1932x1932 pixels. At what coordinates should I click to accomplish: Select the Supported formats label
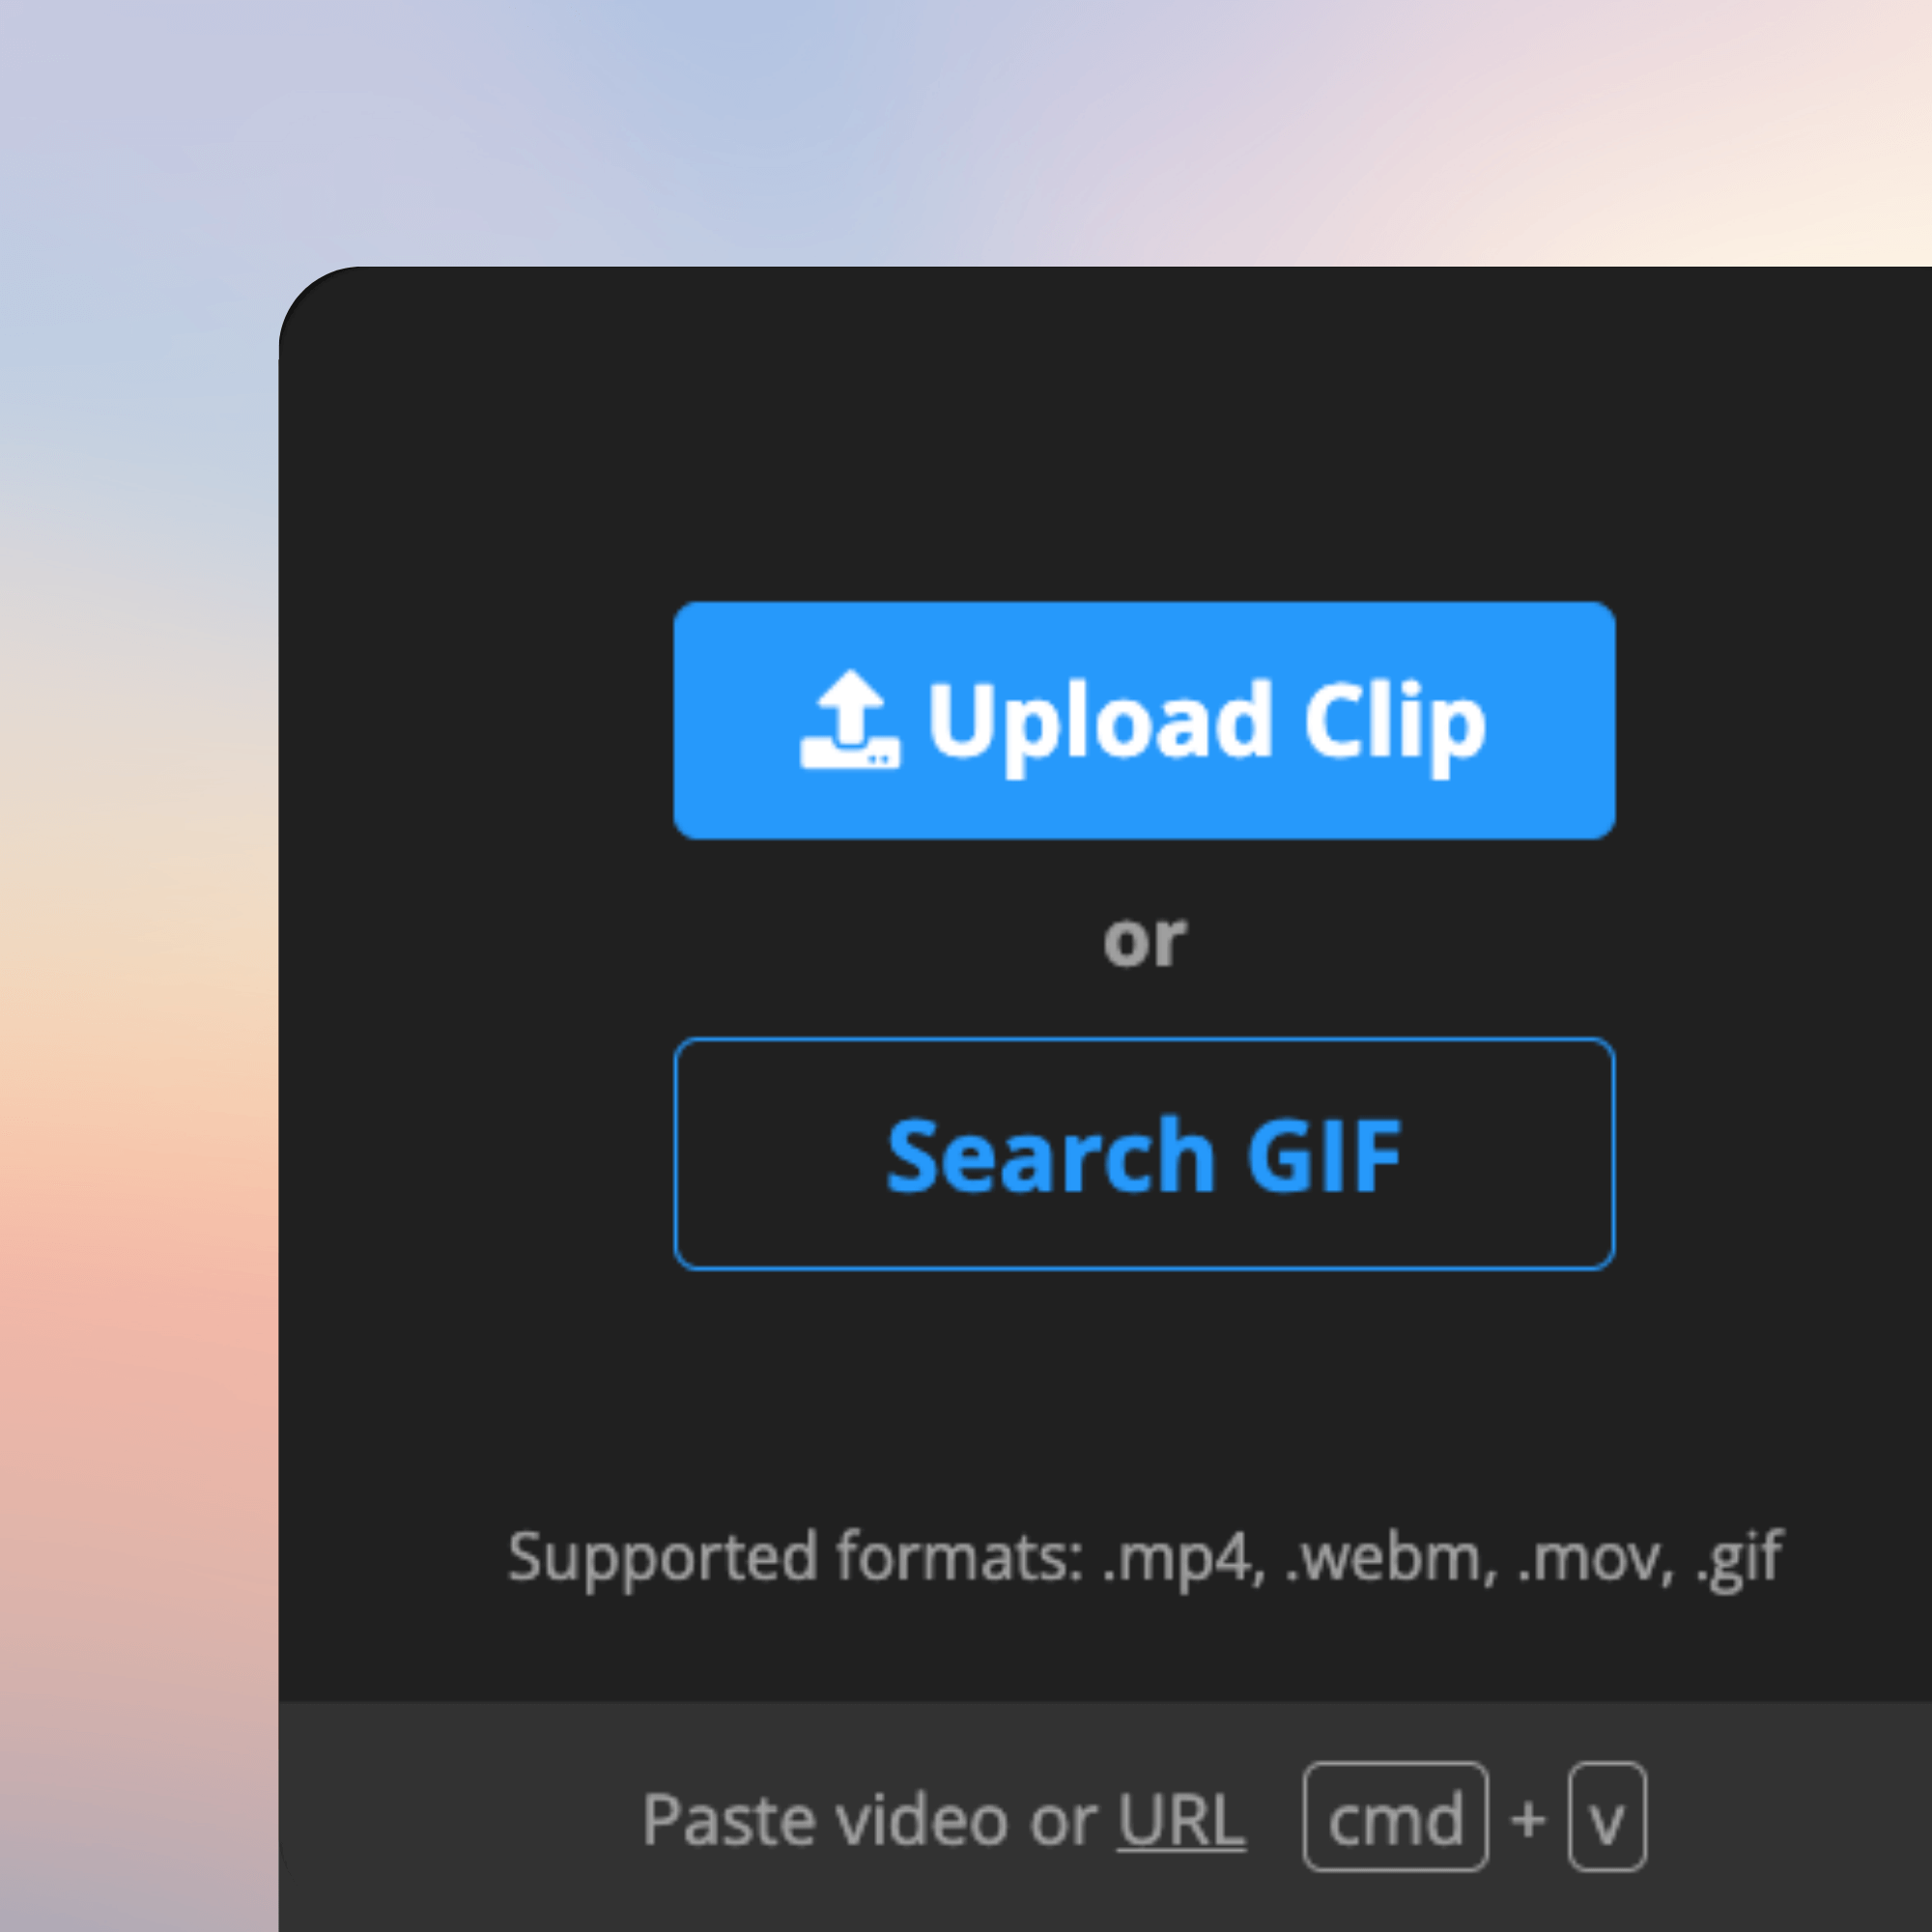796,1558
